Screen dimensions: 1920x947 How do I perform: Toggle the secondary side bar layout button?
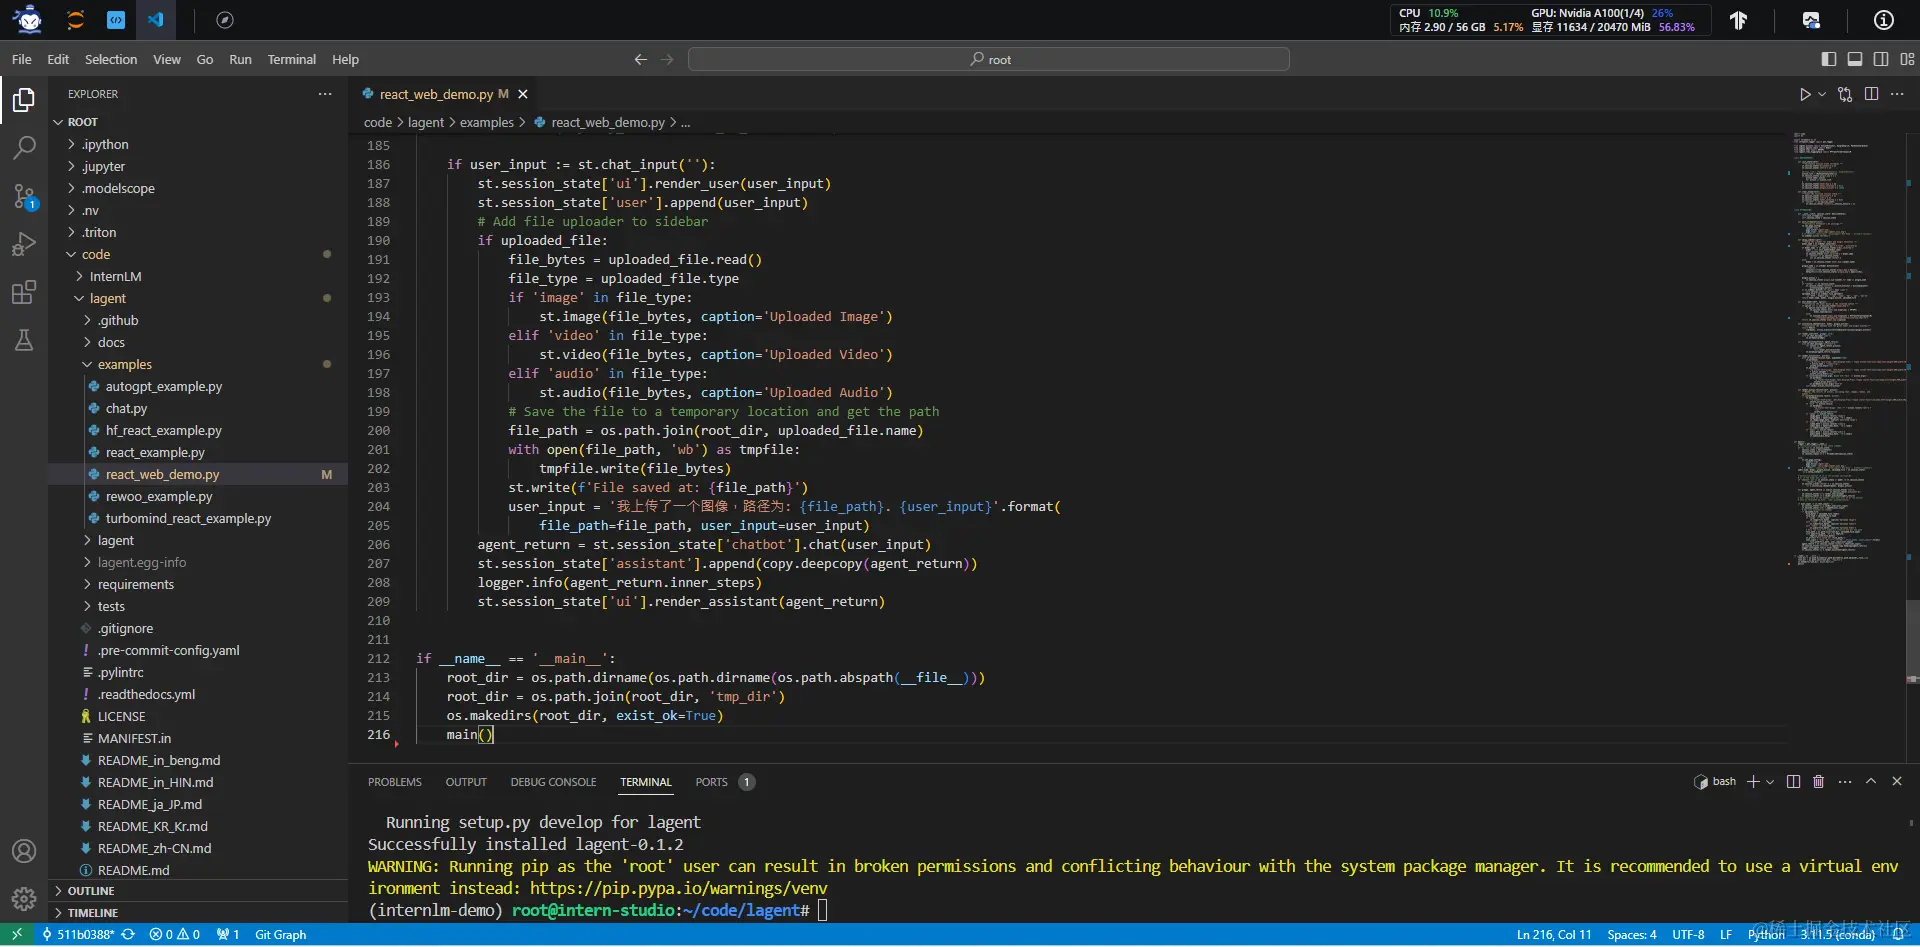click(1880, 59)
